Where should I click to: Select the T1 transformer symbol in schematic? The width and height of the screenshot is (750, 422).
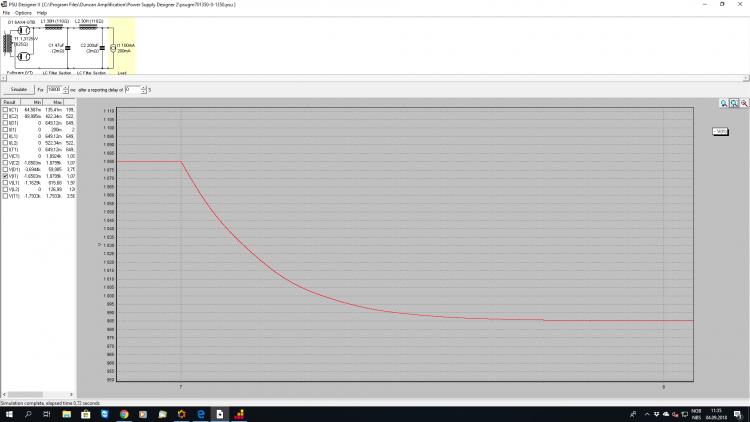[8, 43]
